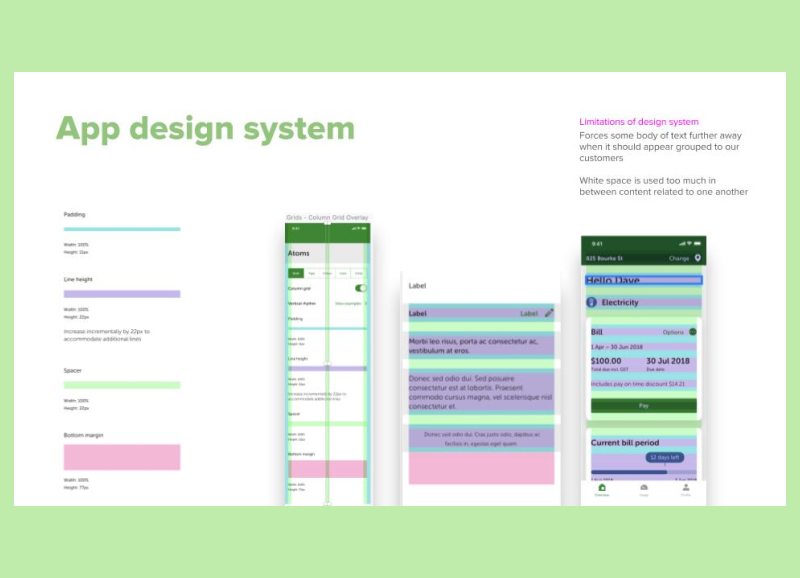Open Options on the Bill card
This screenshot has width=800, height=578.
pos(673,332)
